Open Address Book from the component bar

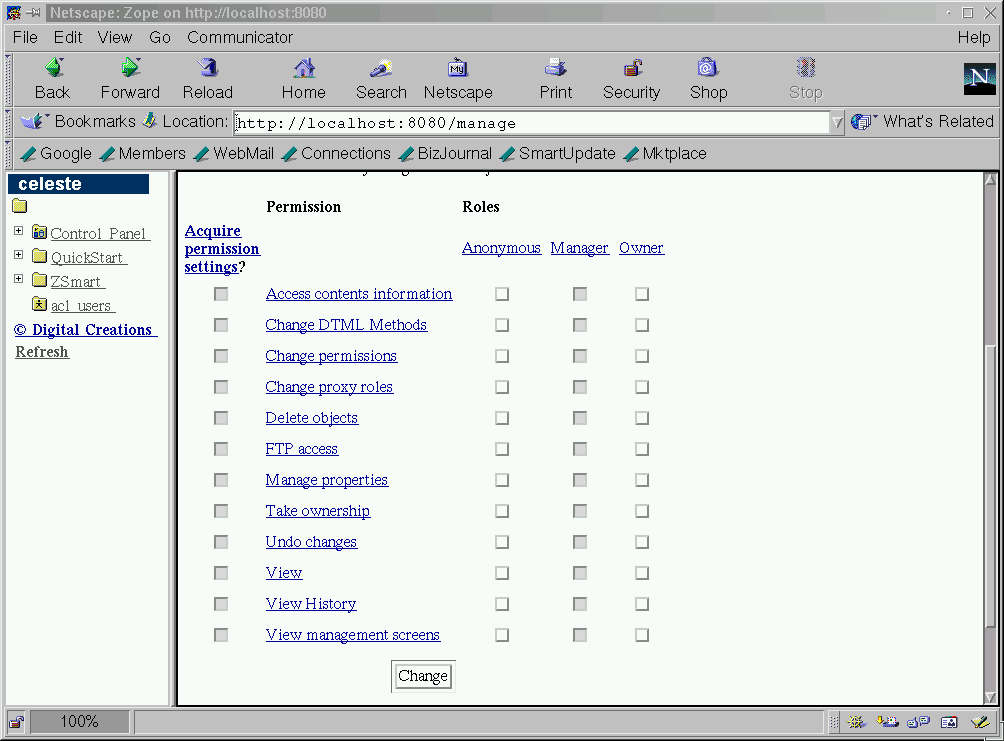[x=949, y=722]
